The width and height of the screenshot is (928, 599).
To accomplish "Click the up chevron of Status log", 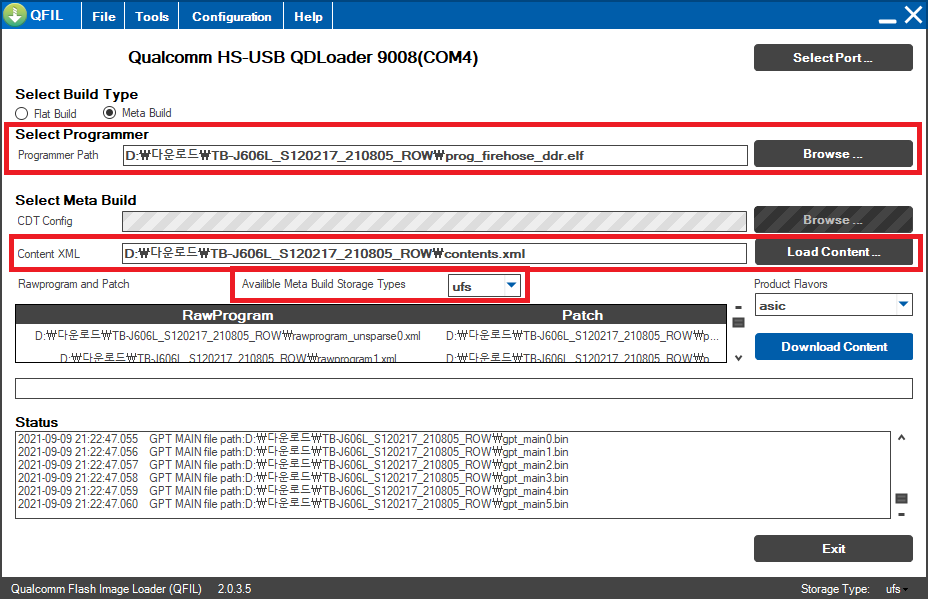I will (901, 437).
